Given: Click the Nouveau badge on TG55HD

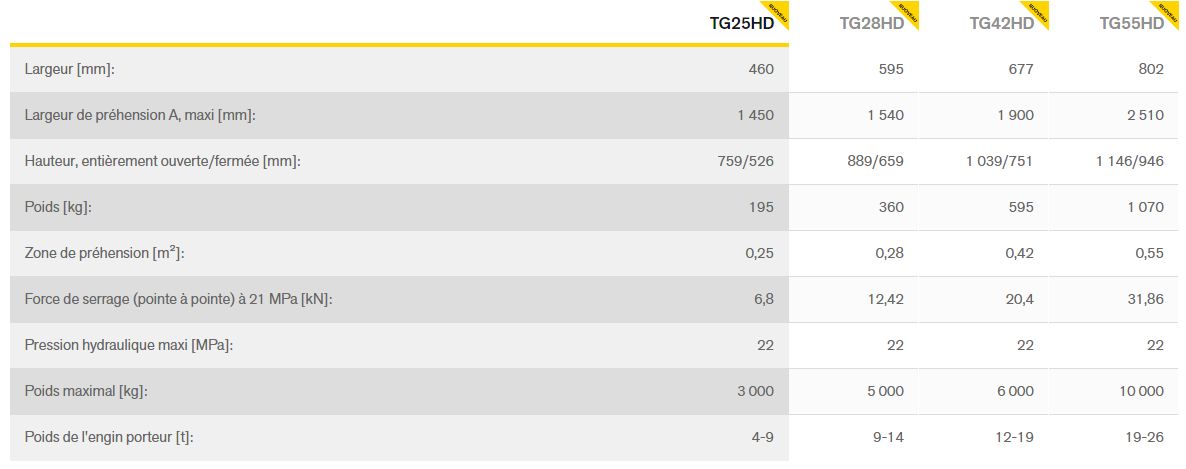Looking at the screenshot, I should 1169,11.
